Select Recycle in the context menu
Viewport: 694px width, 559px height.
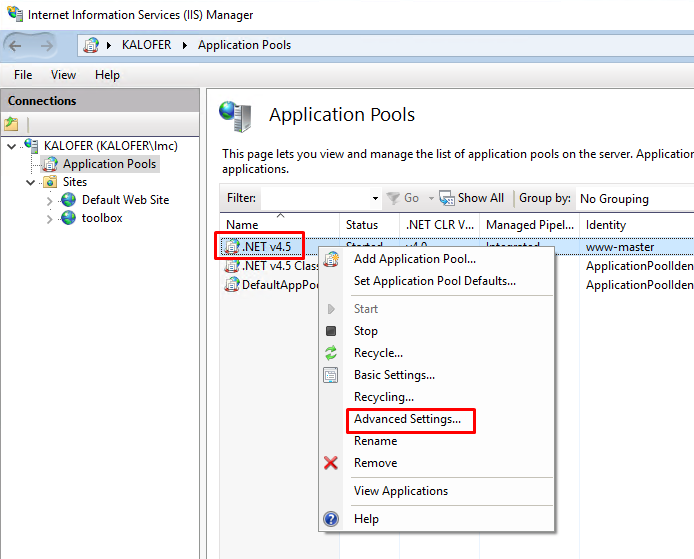[x=378, y=353]
